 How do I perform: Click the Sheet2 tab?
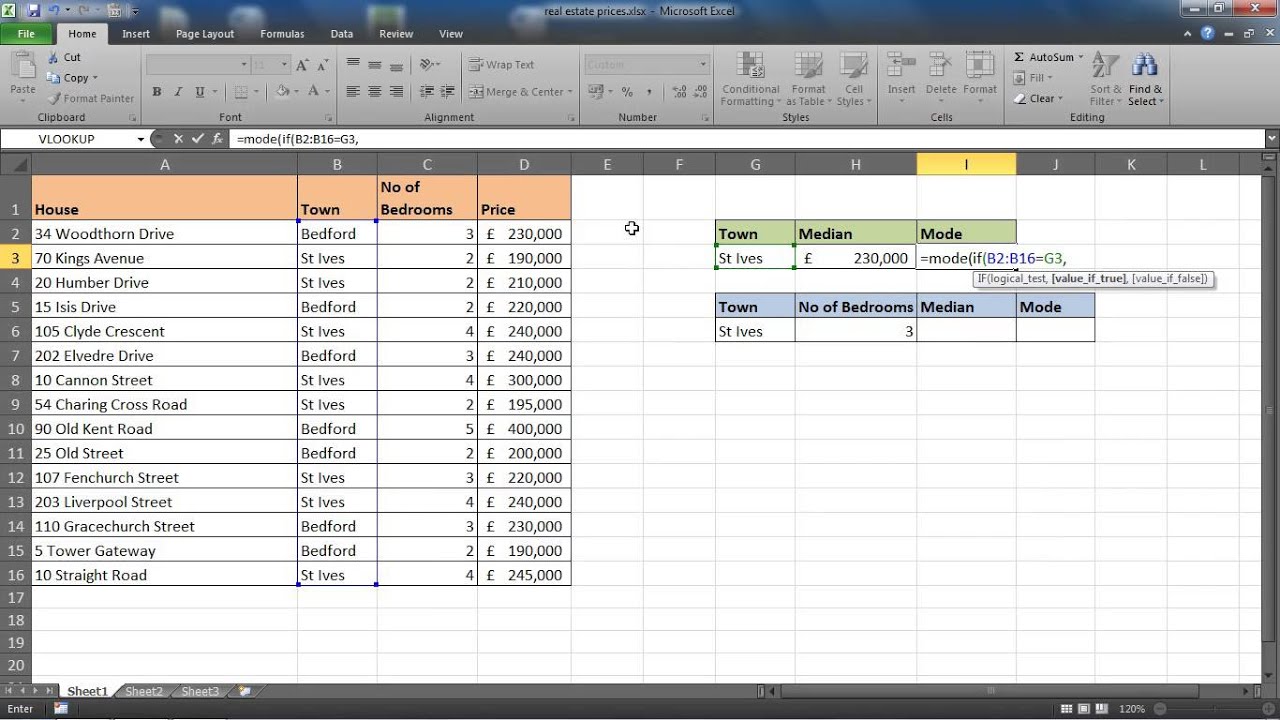[x=143, y=690]
